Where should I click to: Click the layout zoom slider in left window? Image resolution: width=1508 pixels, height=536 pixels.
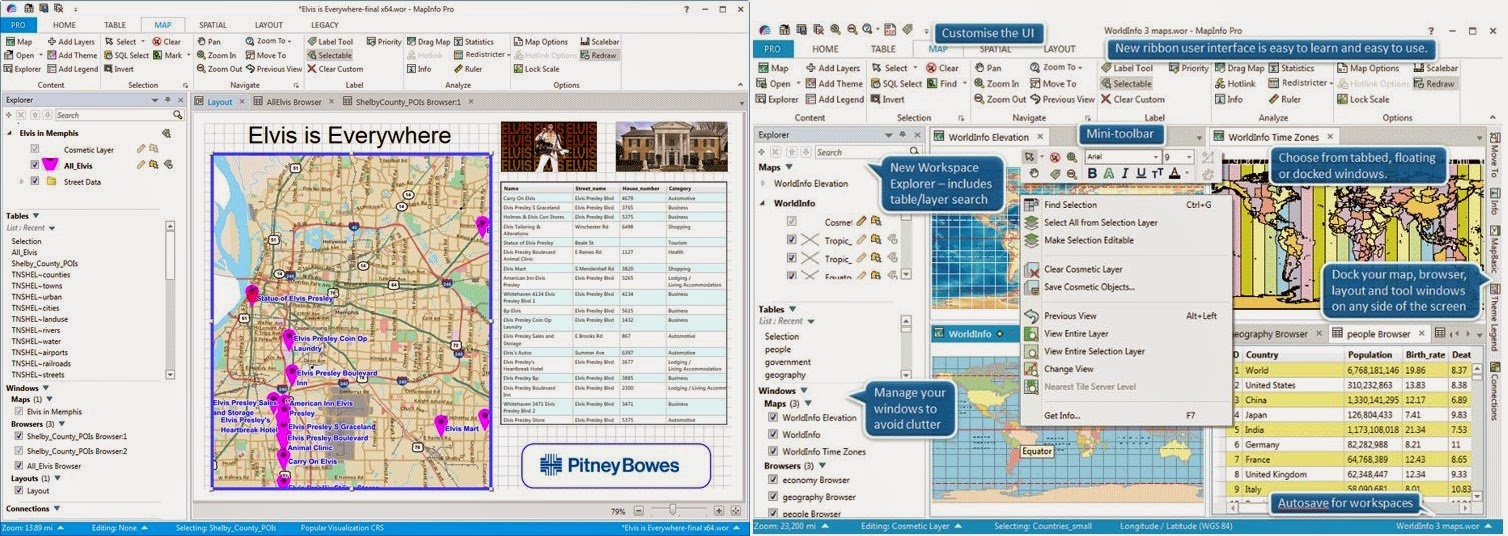tap(675, 510)
